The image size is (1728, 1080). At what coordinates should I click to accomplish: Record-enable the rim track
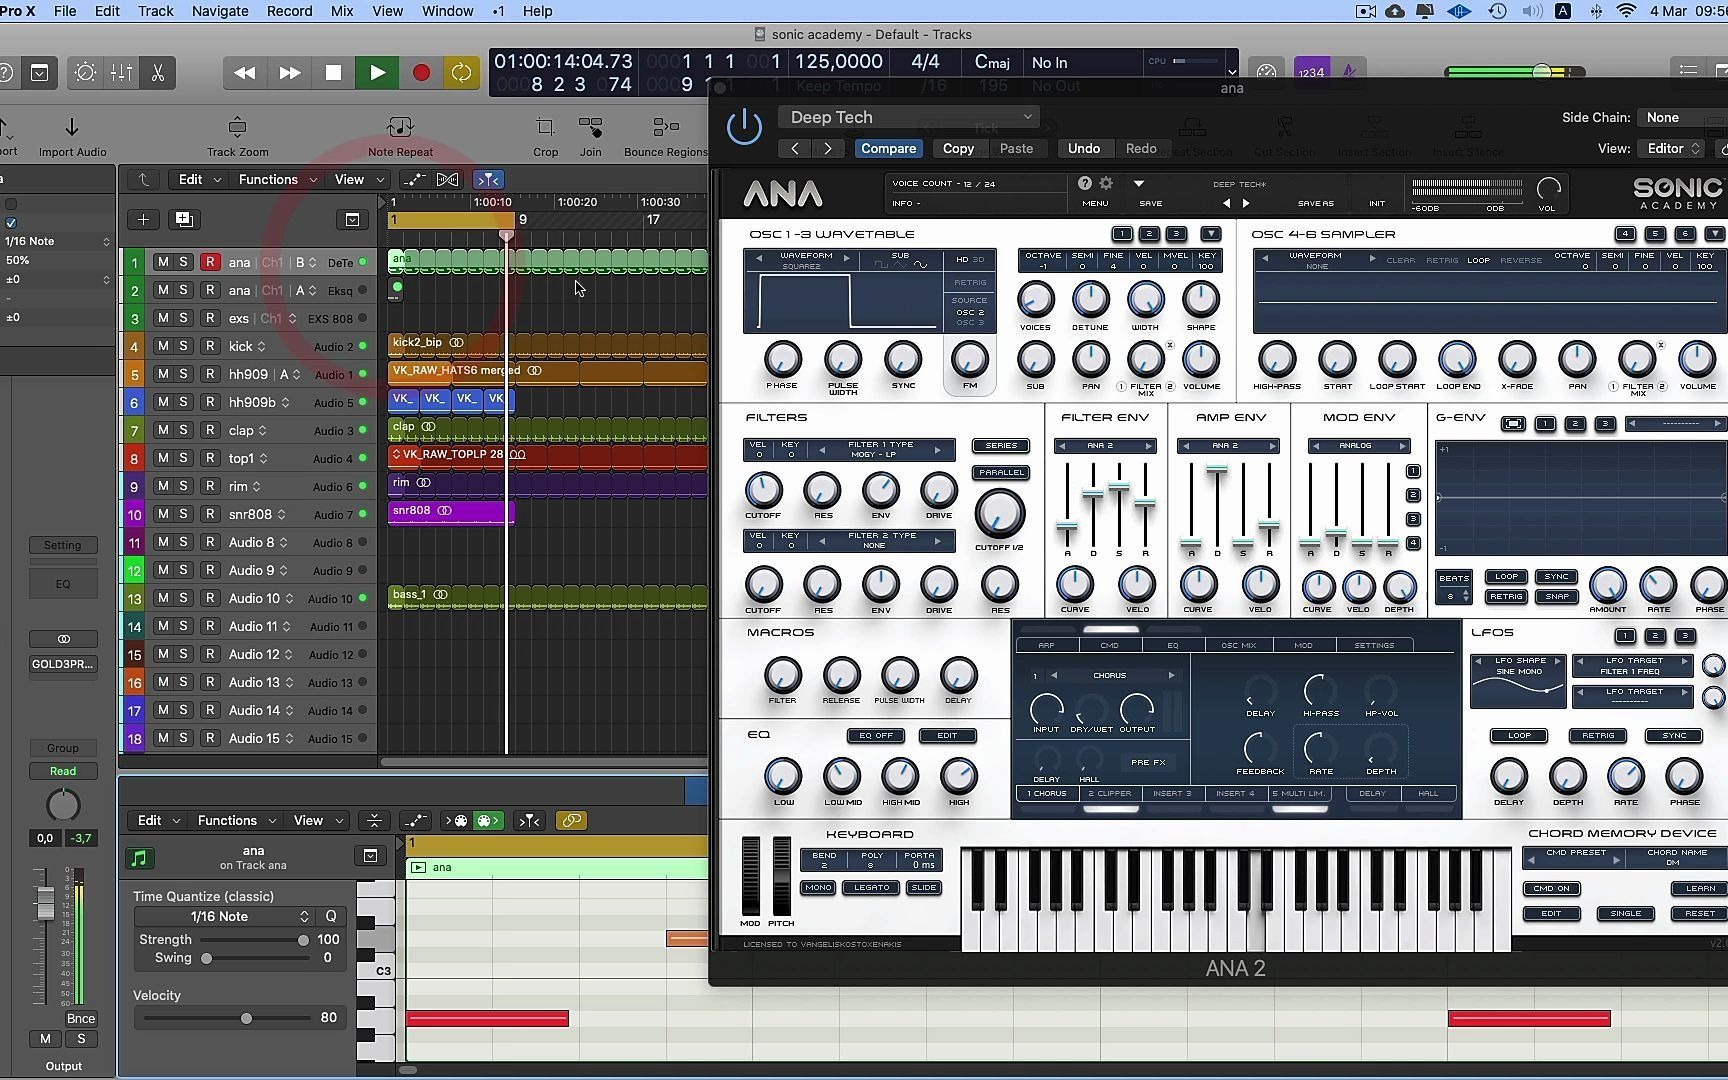(210, 486)
